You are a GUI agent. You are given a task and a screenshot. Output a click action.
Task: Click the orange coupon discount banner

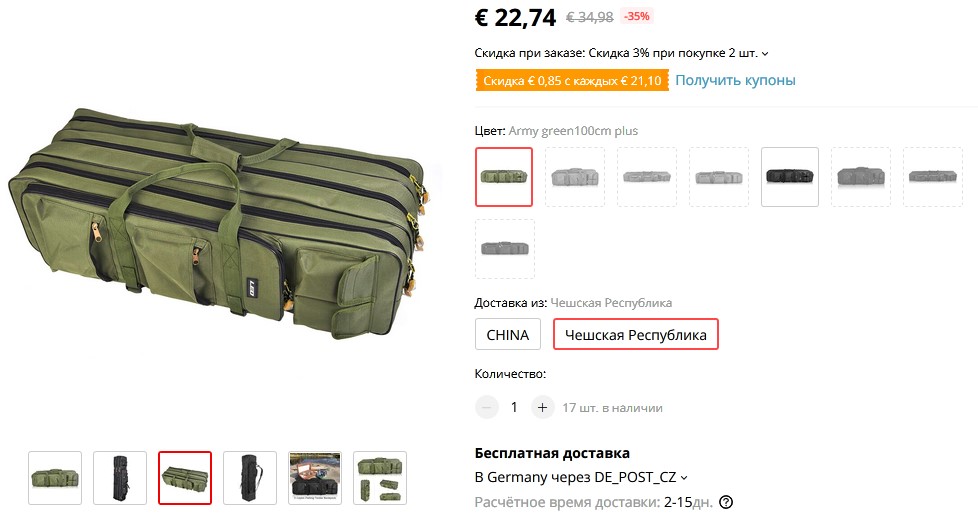[x=572, y=80]
